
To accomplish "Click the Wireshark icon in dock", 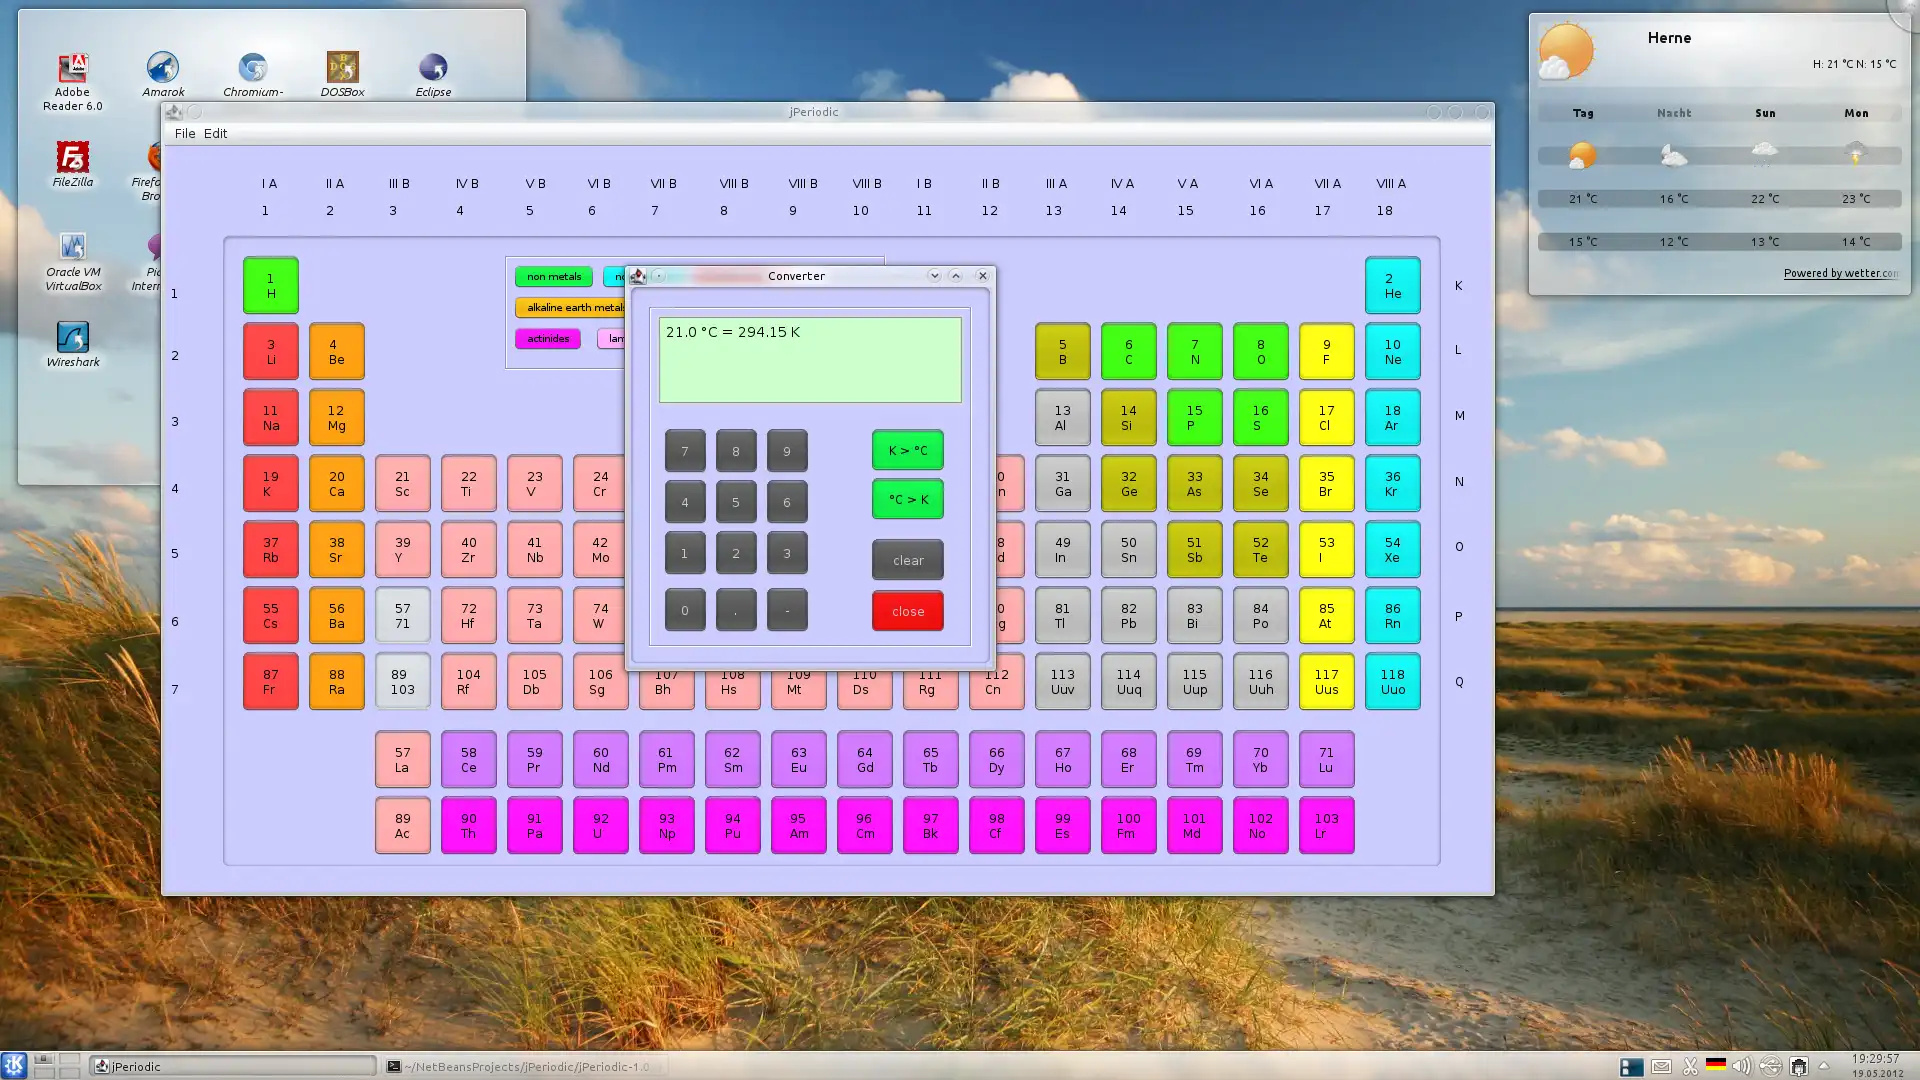I will (71, 338).
